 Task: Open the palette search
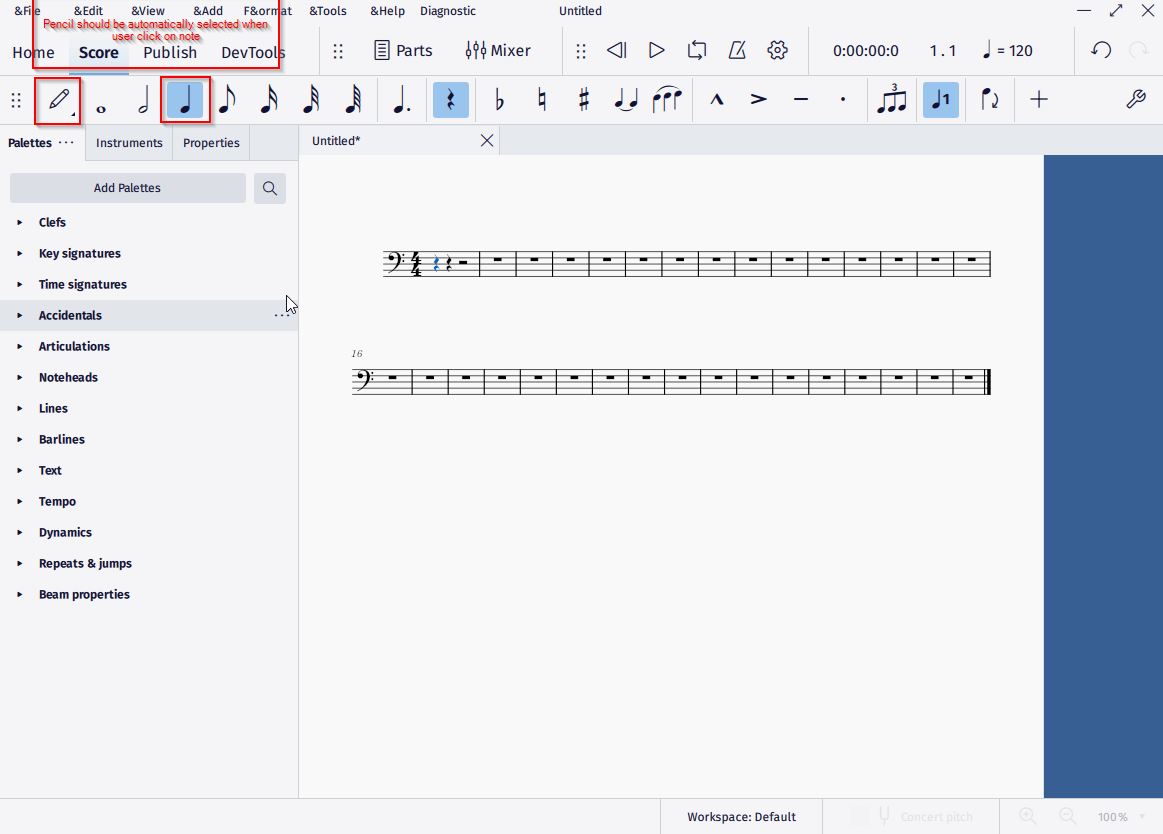(x=269, y=188)
